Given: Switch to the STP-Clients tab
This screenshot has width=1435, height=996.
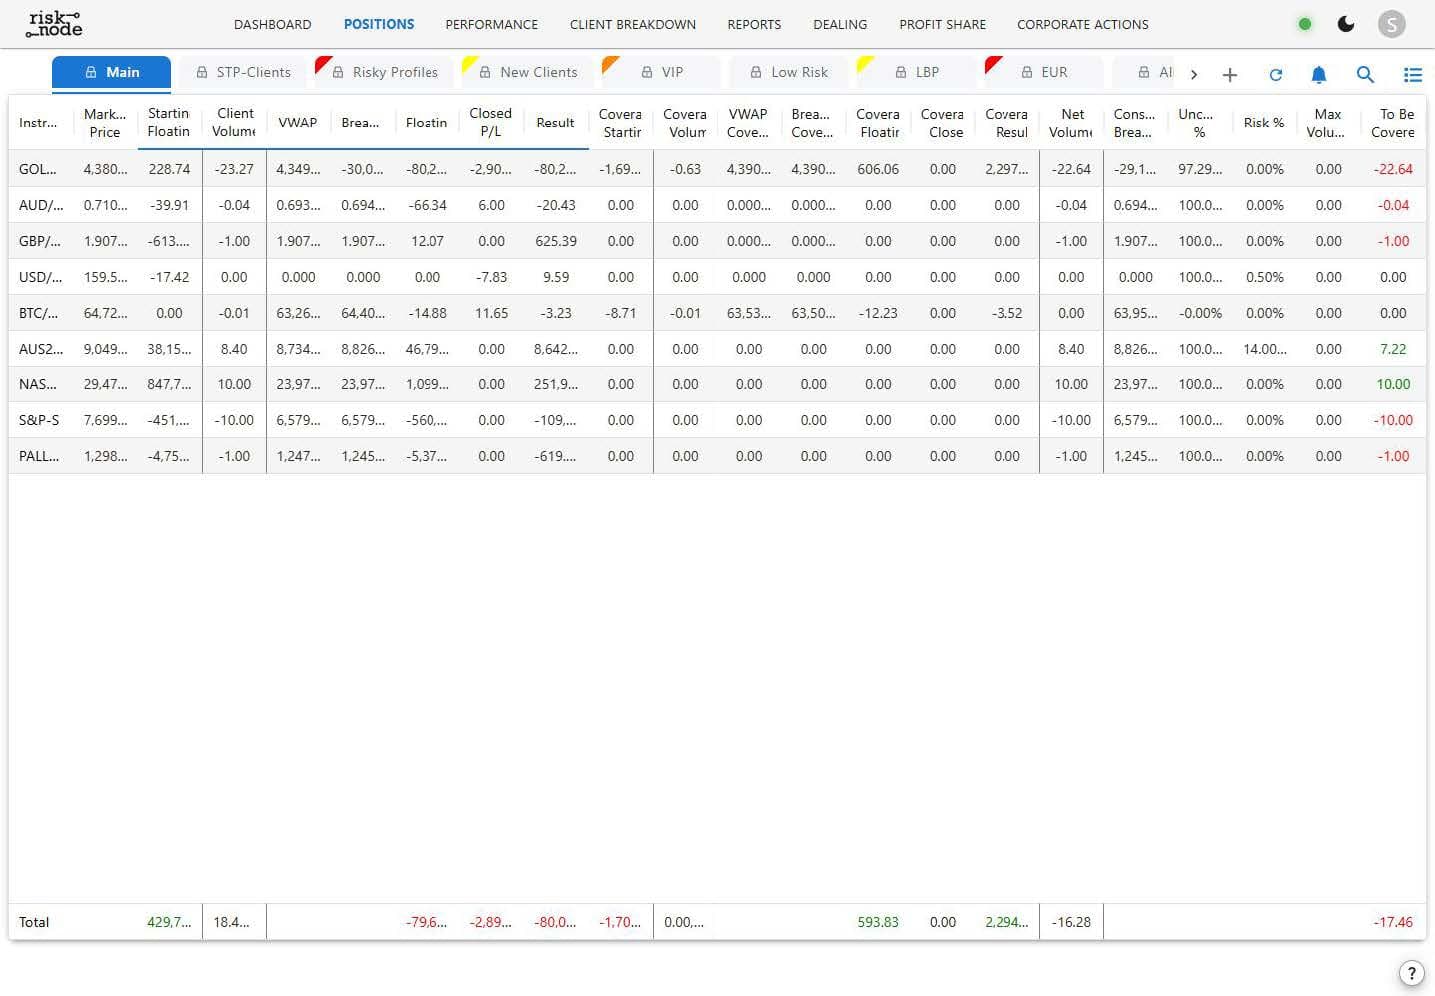Looking at the screenshot, I should tap(243, 72).
